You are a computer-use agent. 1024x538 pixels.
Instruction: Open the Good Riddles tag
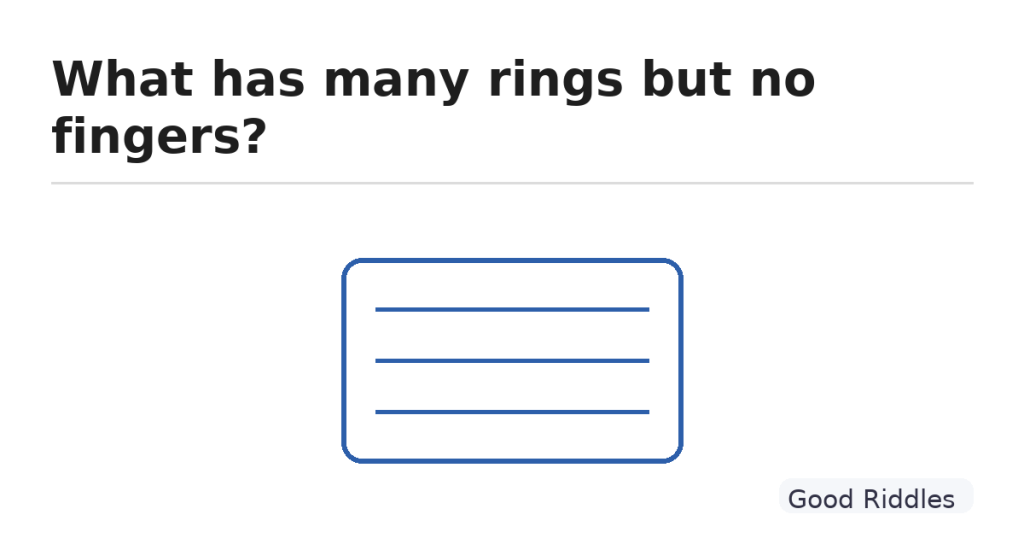pos(875,498)
